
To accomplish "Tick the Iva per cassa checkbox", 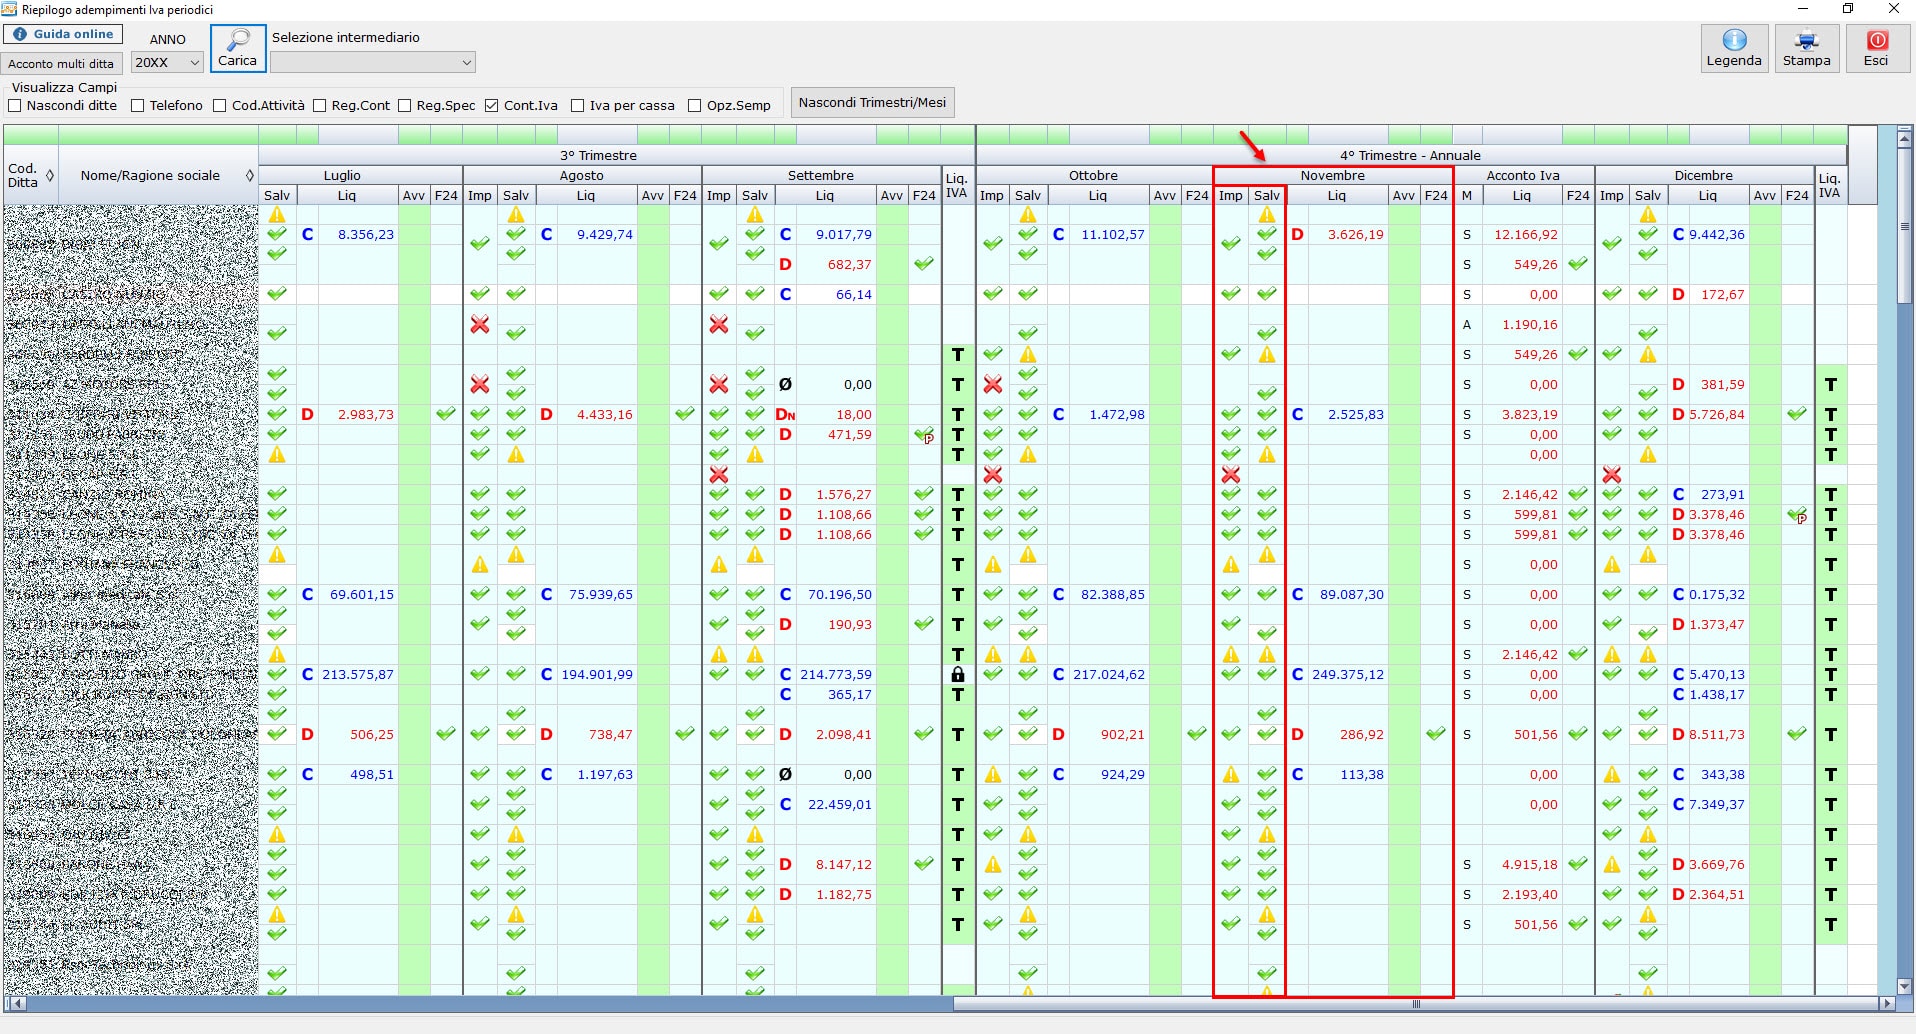I will click(x=578, y=106).
